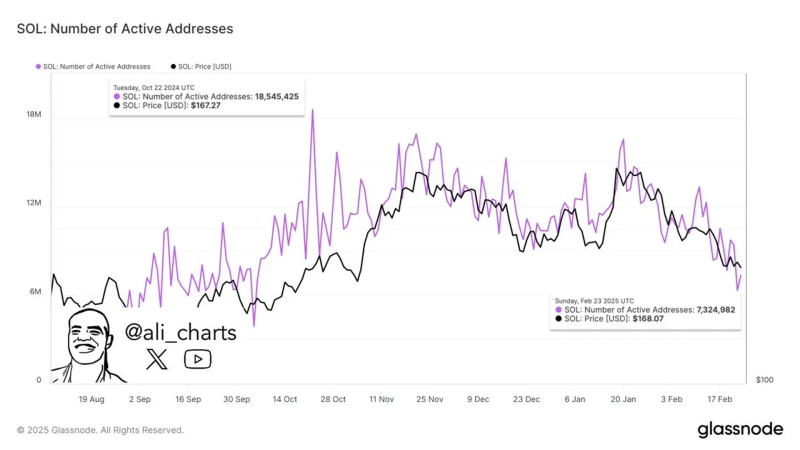Click the troll face avatar image

(x=88, y=346)
